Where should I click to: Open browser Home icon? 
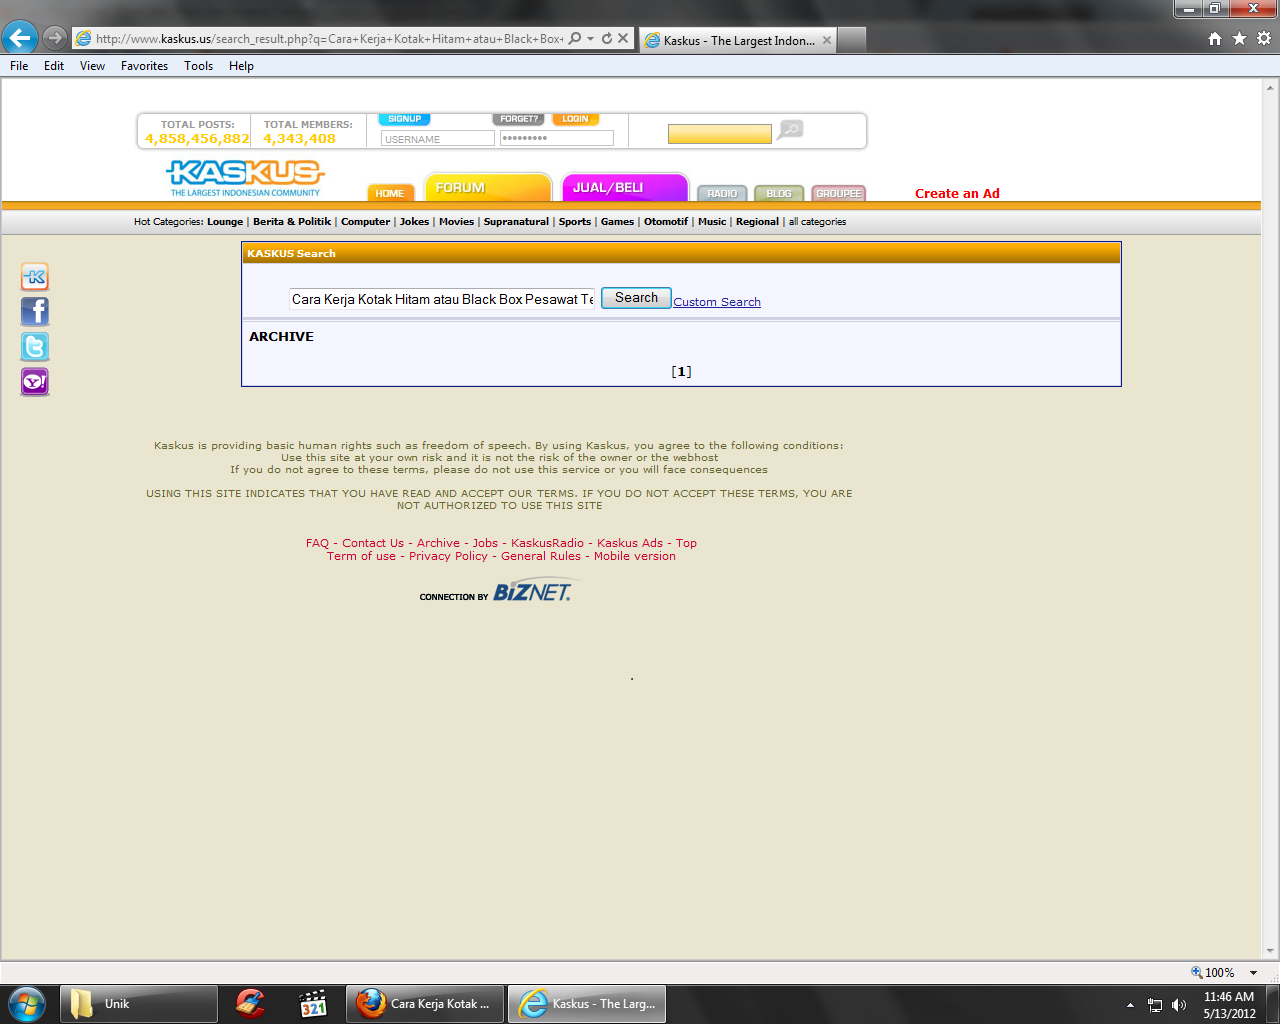tap(1215, 39)
